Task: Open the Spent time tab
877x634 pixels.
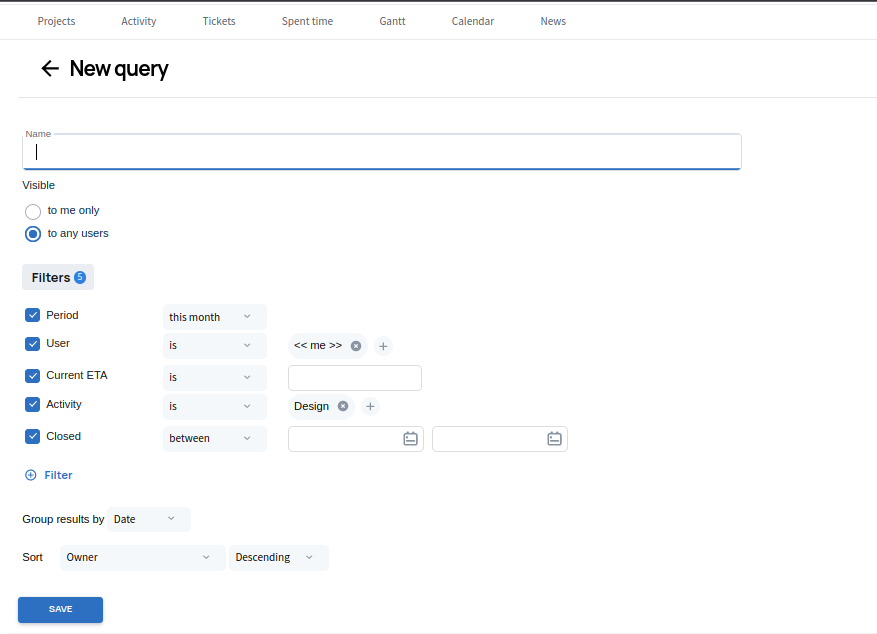Action: tap(307, 21)
